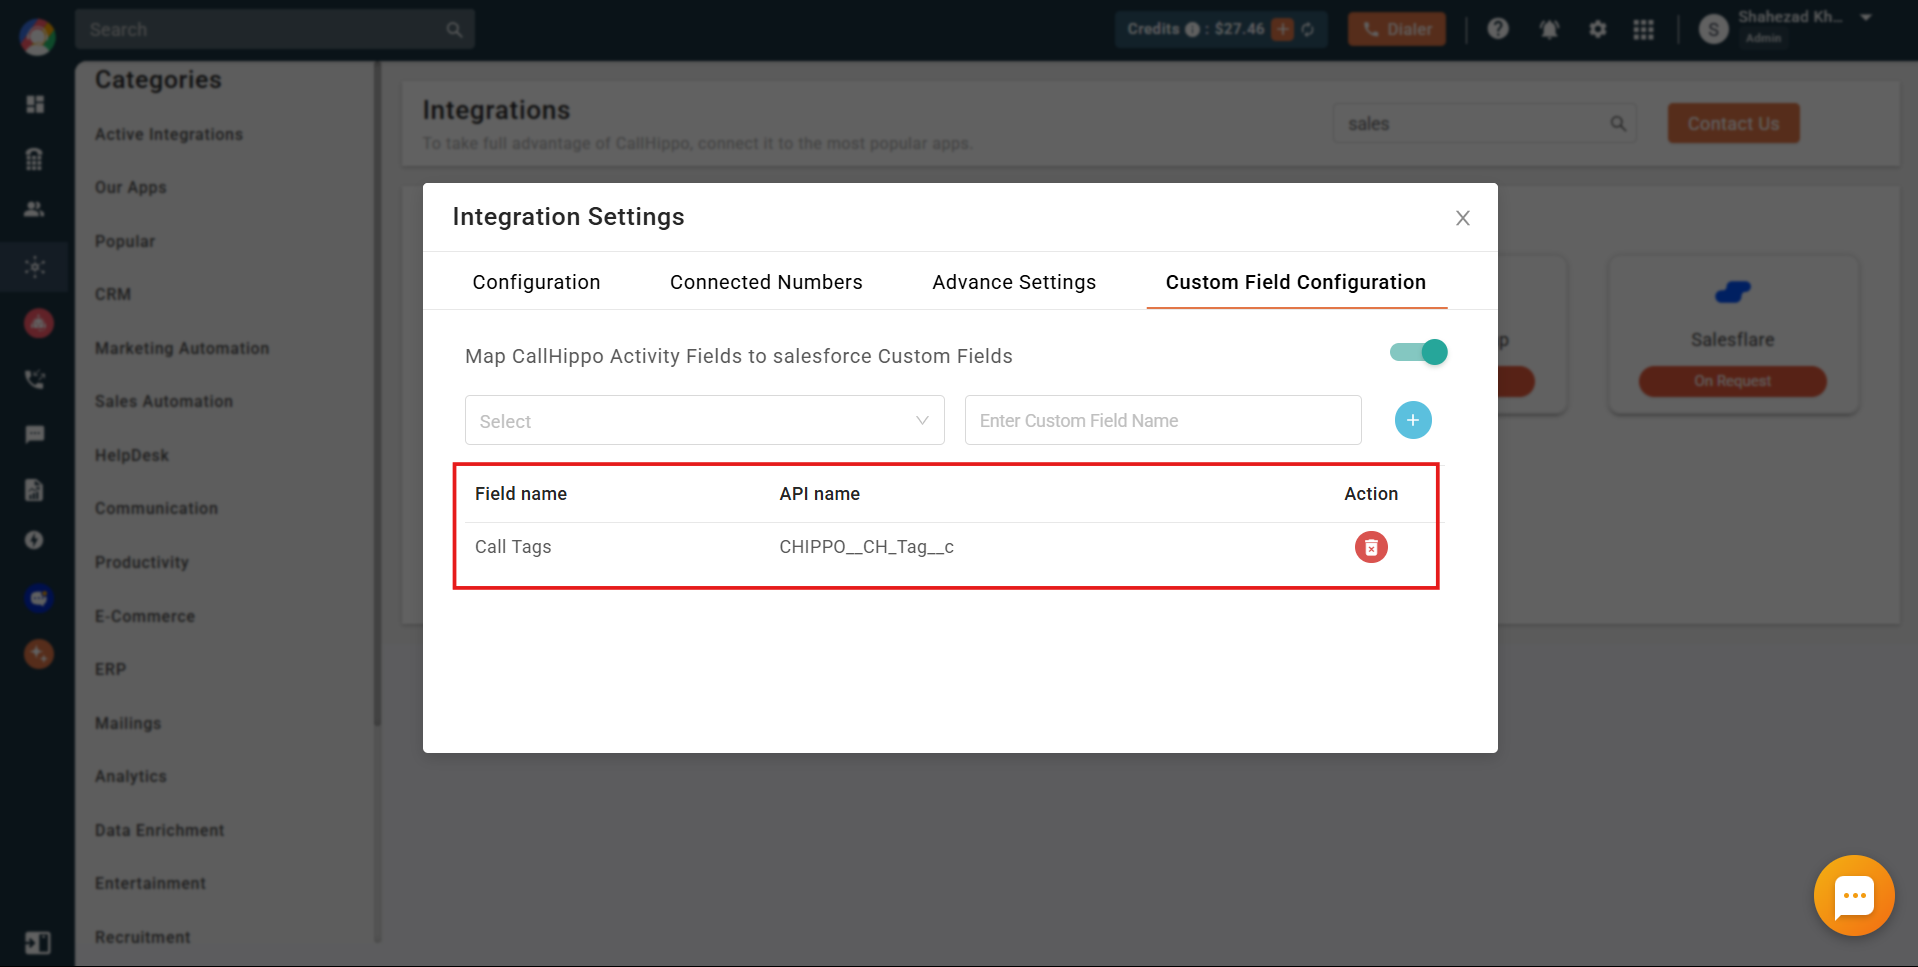Open the Connected Numbers tab

tap(766, 282)
